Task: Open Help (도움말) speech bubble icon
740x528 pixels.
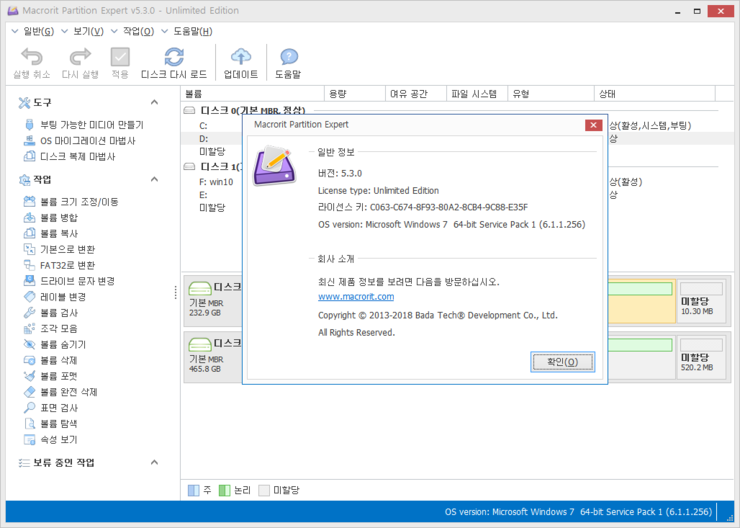Action: pyautogui.click(x=288, y=57)
